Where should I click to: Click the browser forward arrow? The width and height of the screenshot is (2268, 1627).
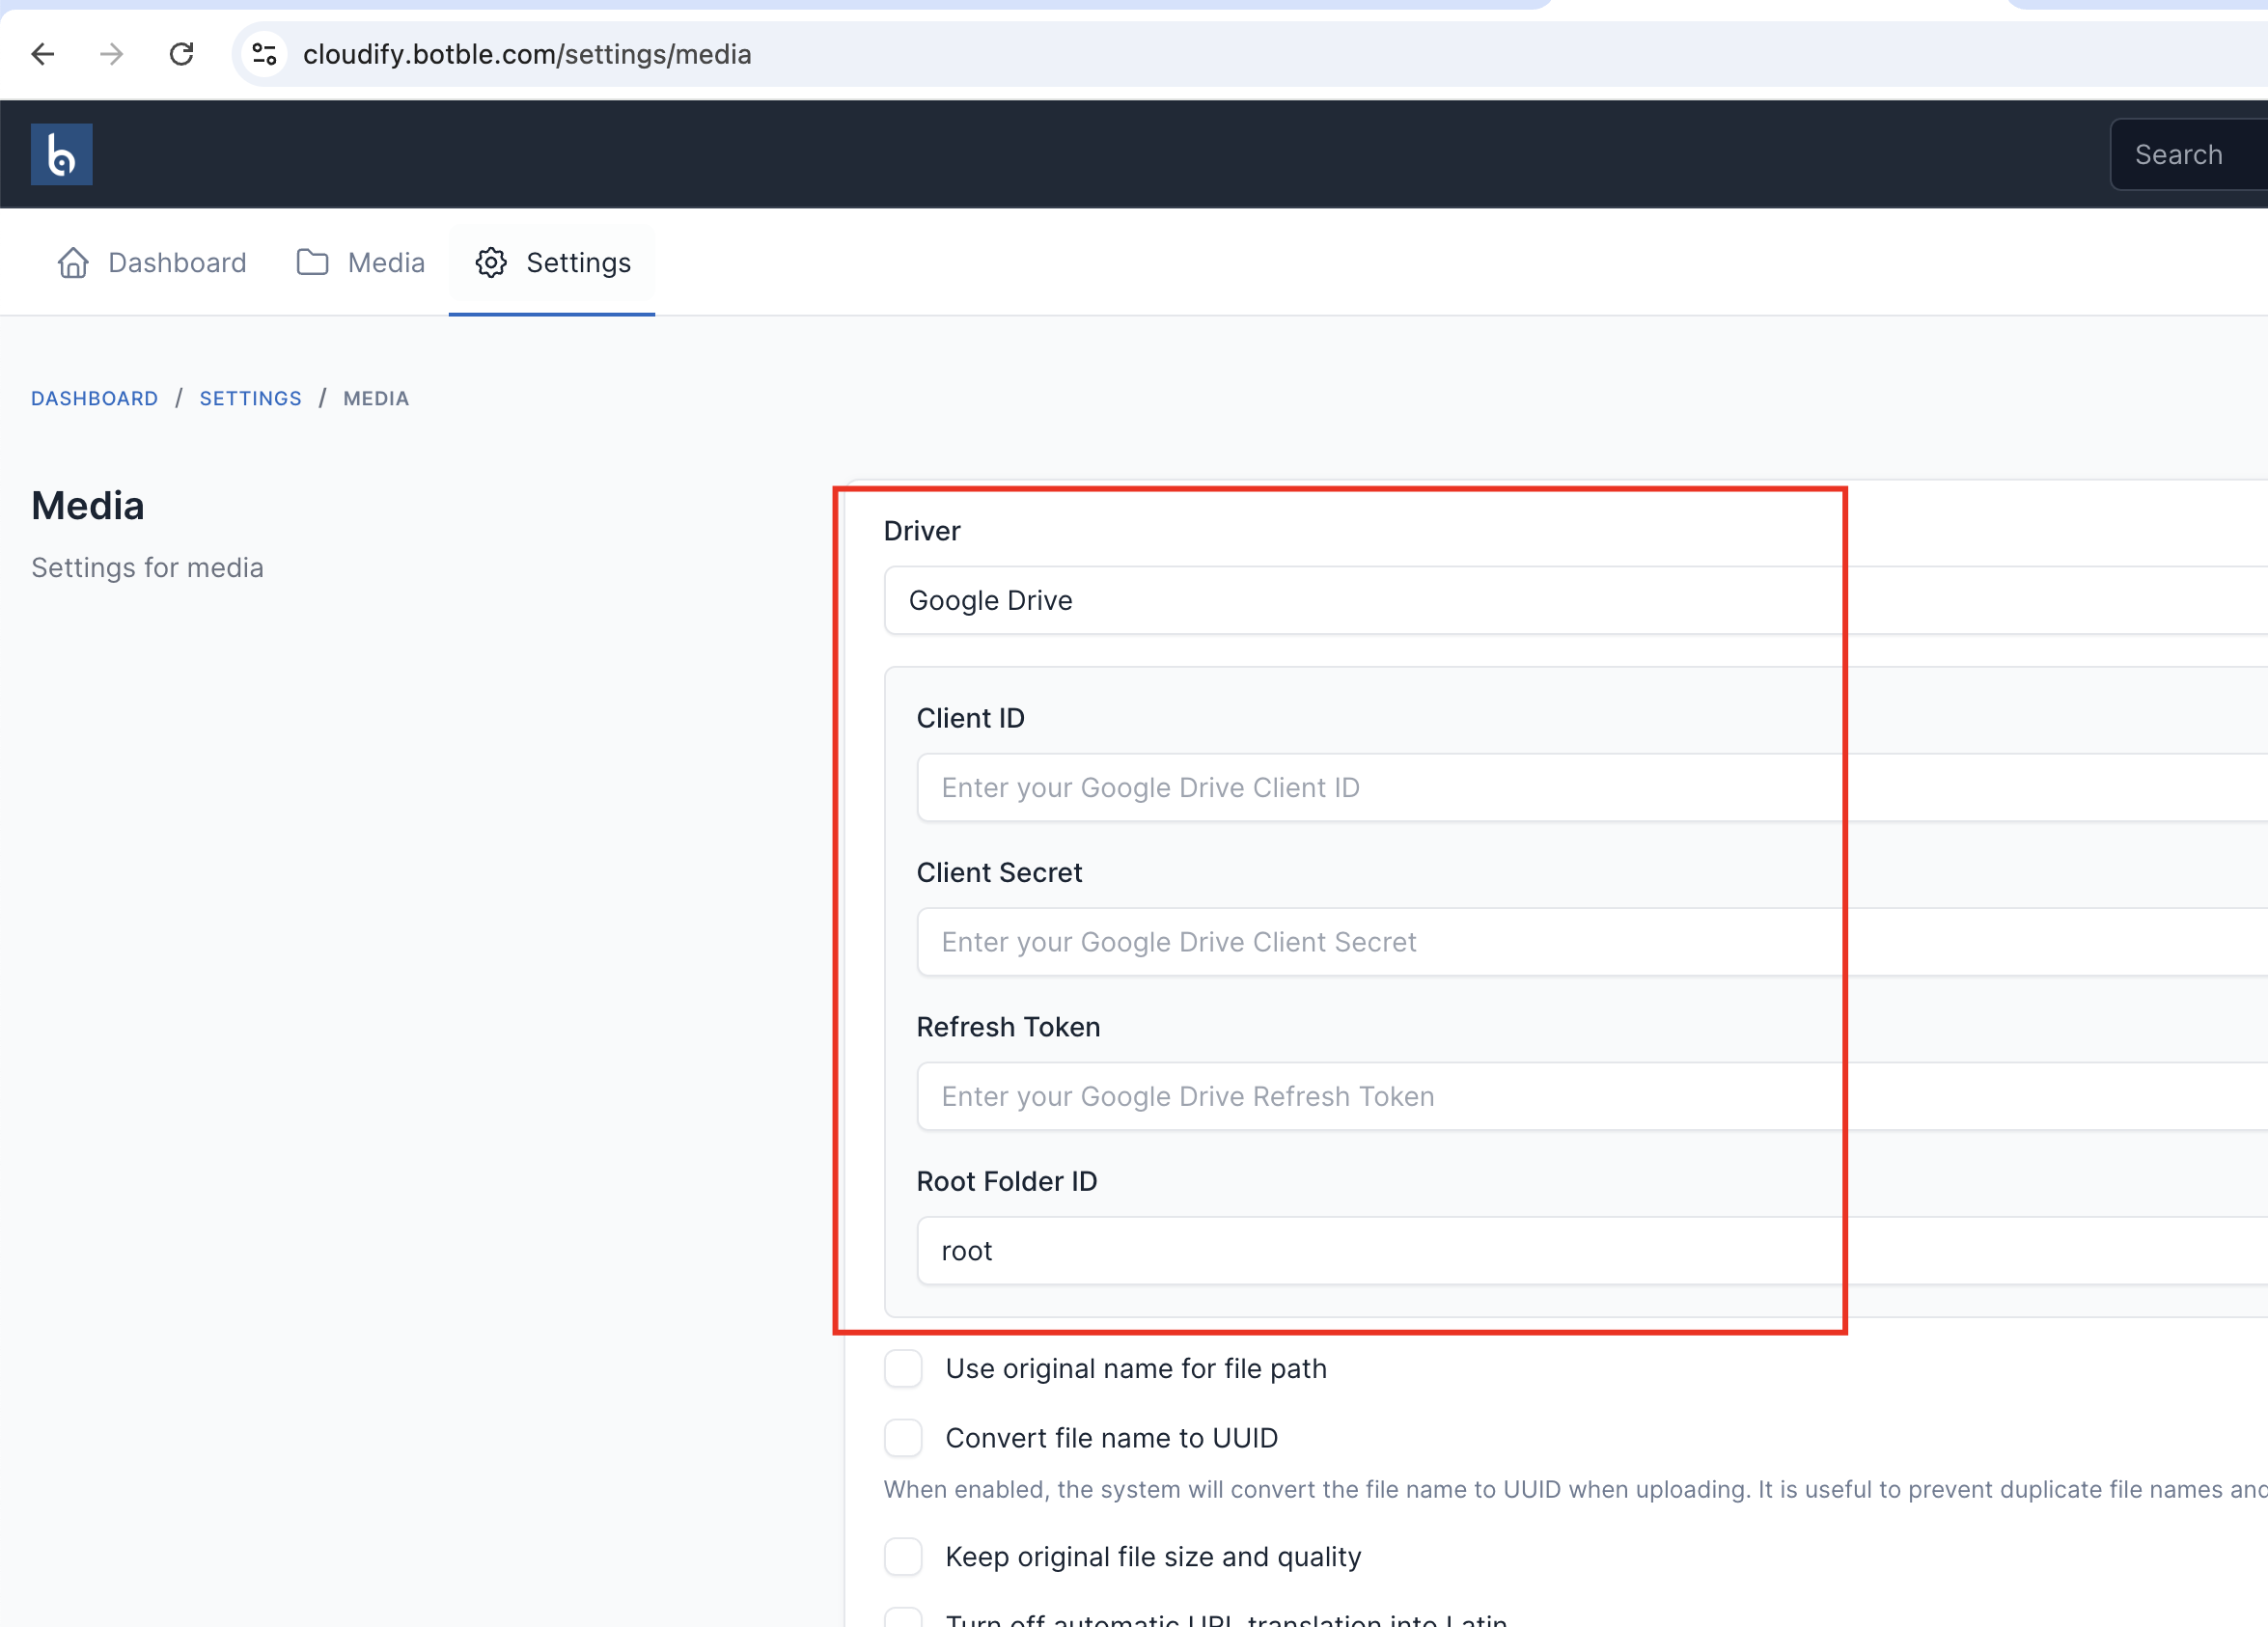(x=112, y=54)
